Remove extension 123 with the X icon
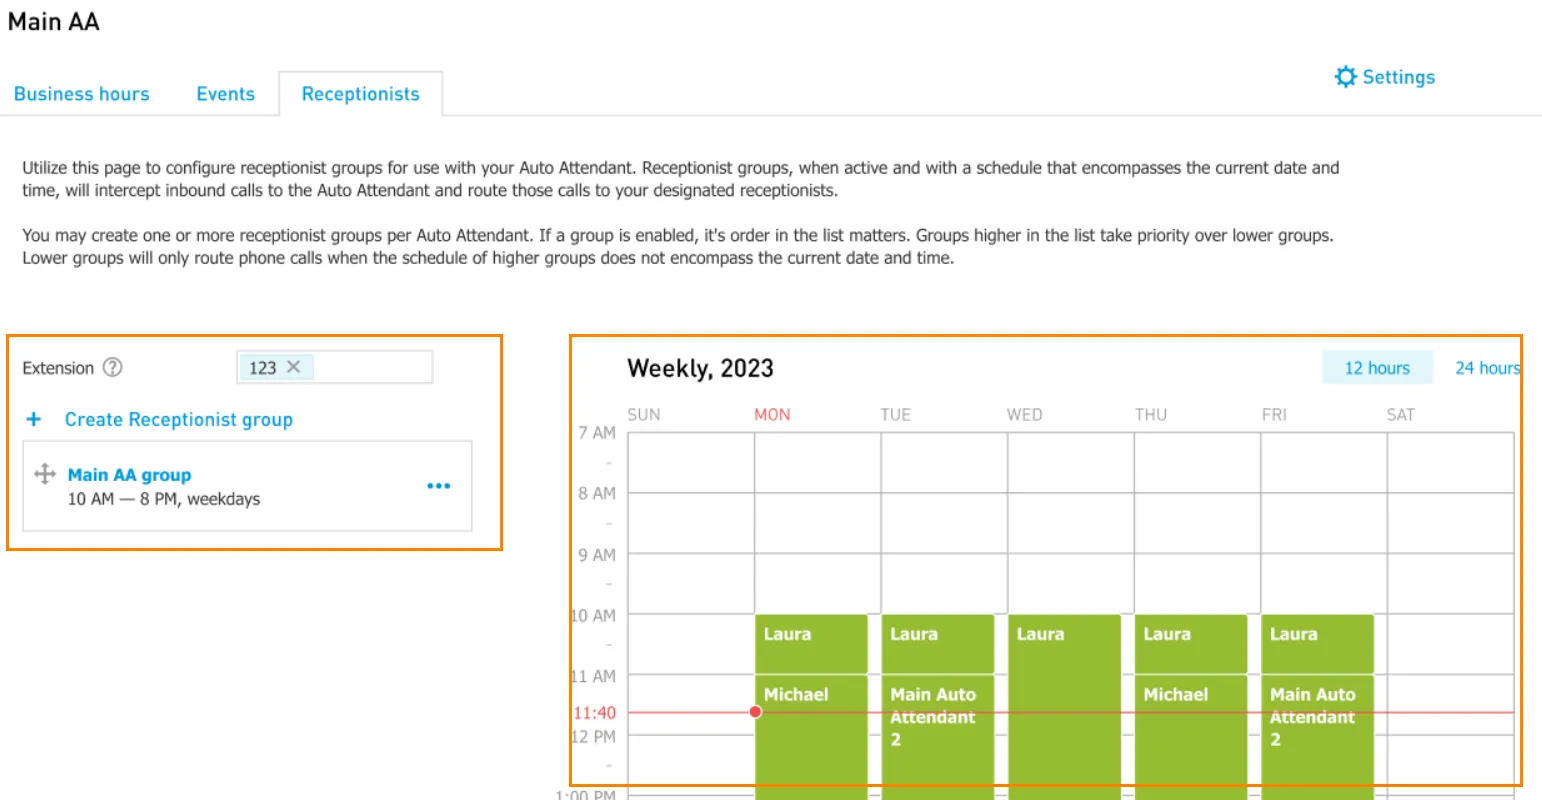 [293, 367]
